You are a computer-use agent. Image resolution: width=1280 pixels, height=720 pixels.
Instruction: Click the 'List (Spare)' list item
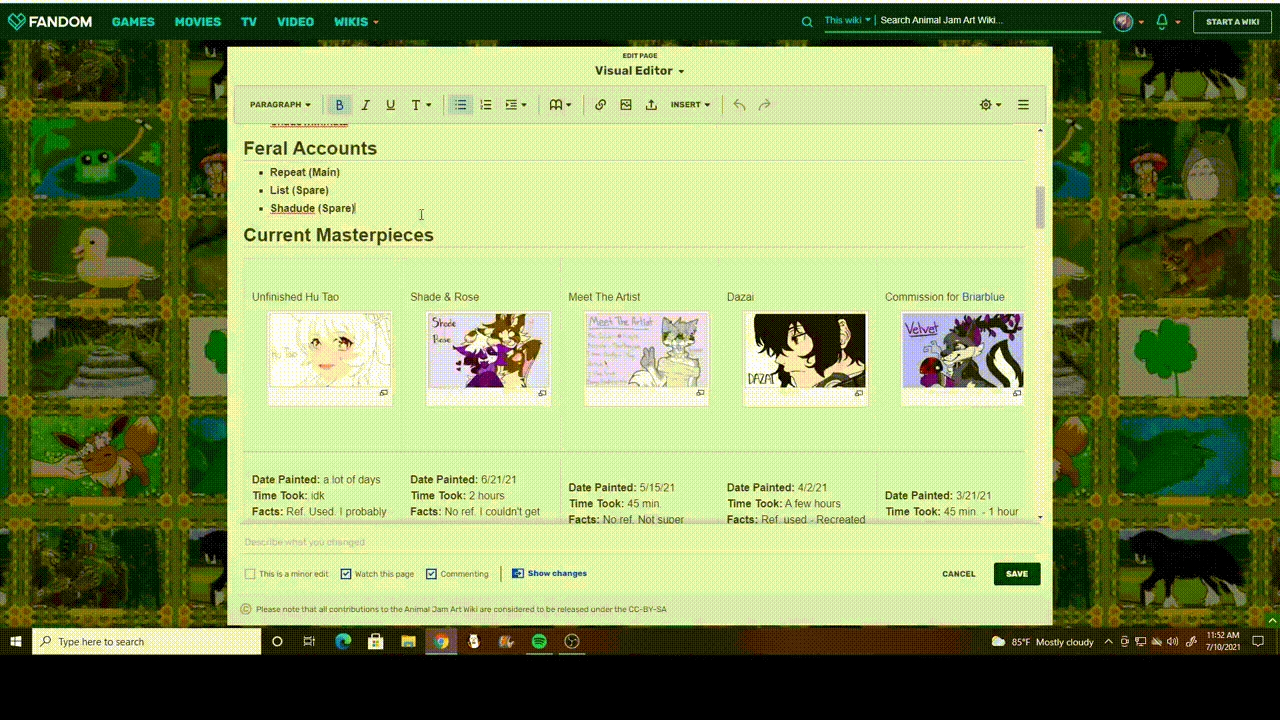point(299,190)
